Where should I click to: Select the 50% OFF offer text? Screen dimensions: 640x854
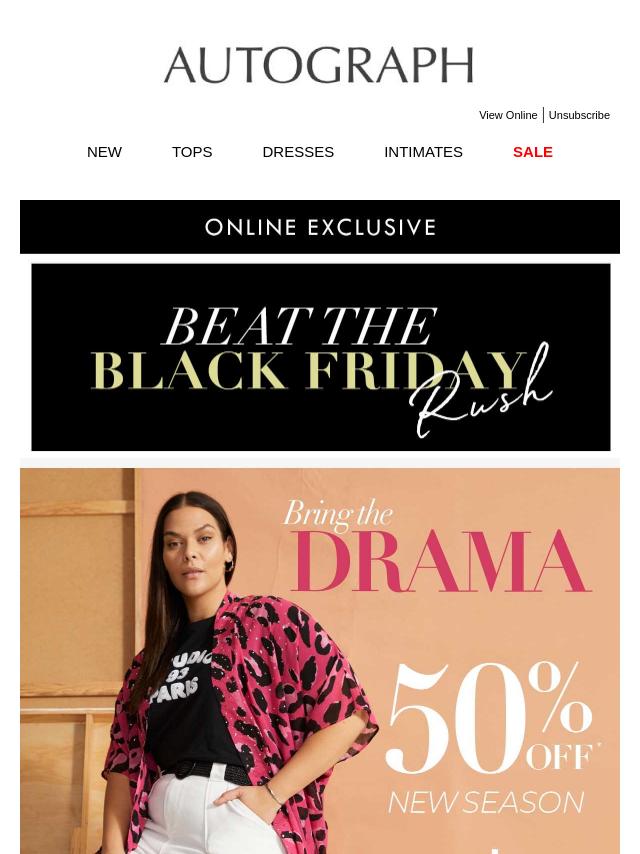click(x=489, y=717)
